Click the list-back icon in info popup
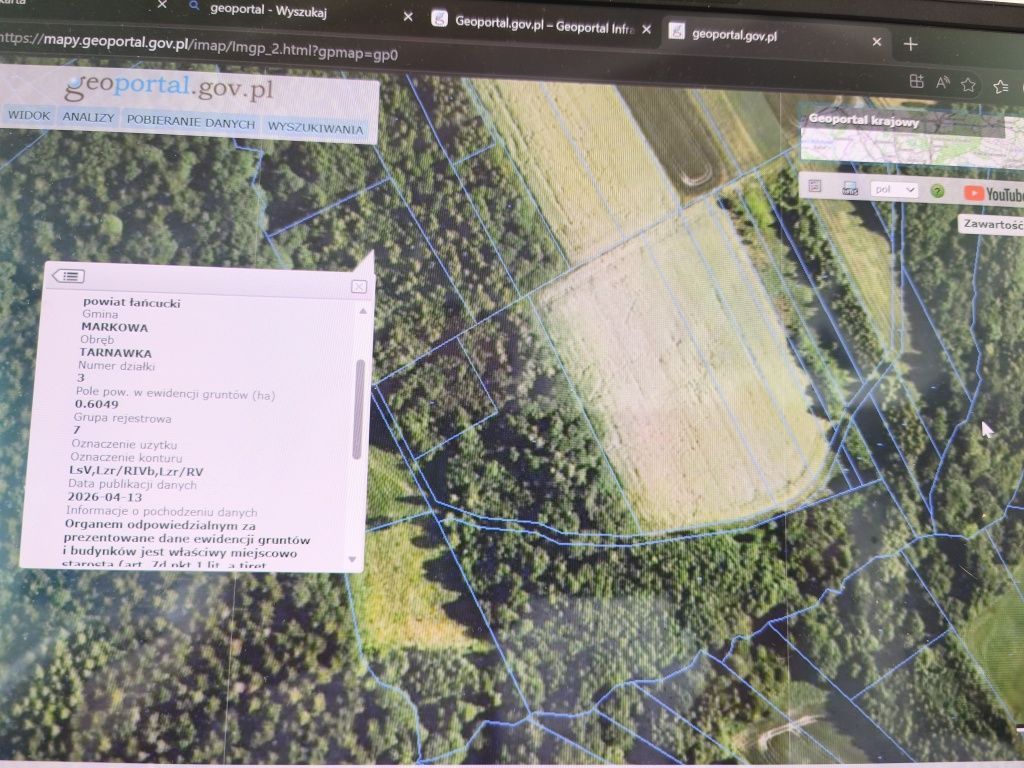 69,276
